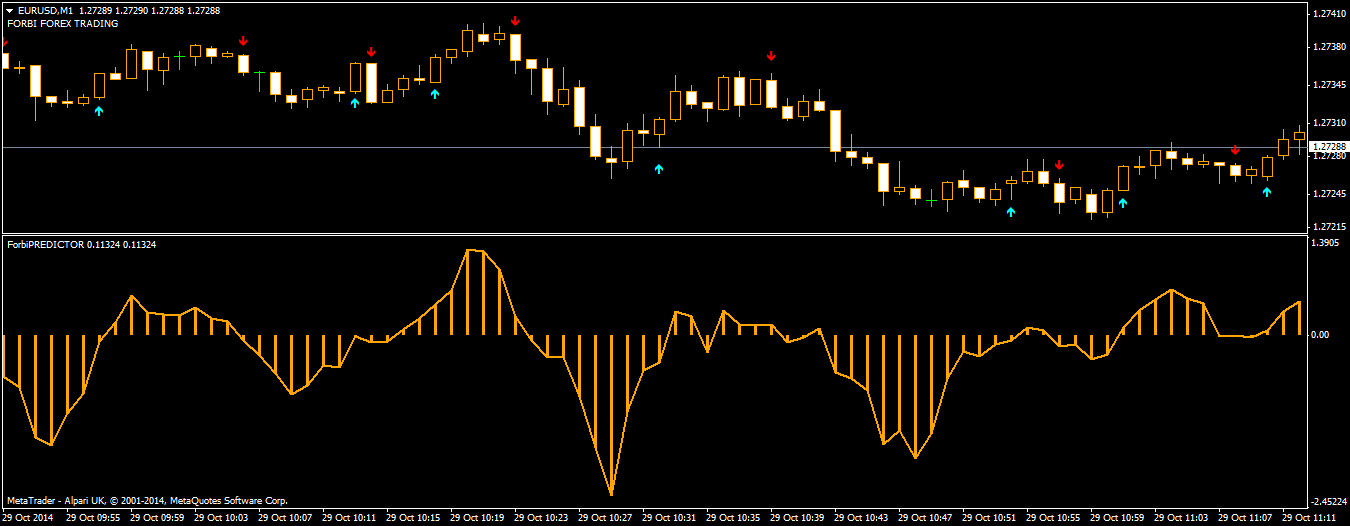Click the MetaTrader - Alpari UK copyright text

(x=147, y=500)
